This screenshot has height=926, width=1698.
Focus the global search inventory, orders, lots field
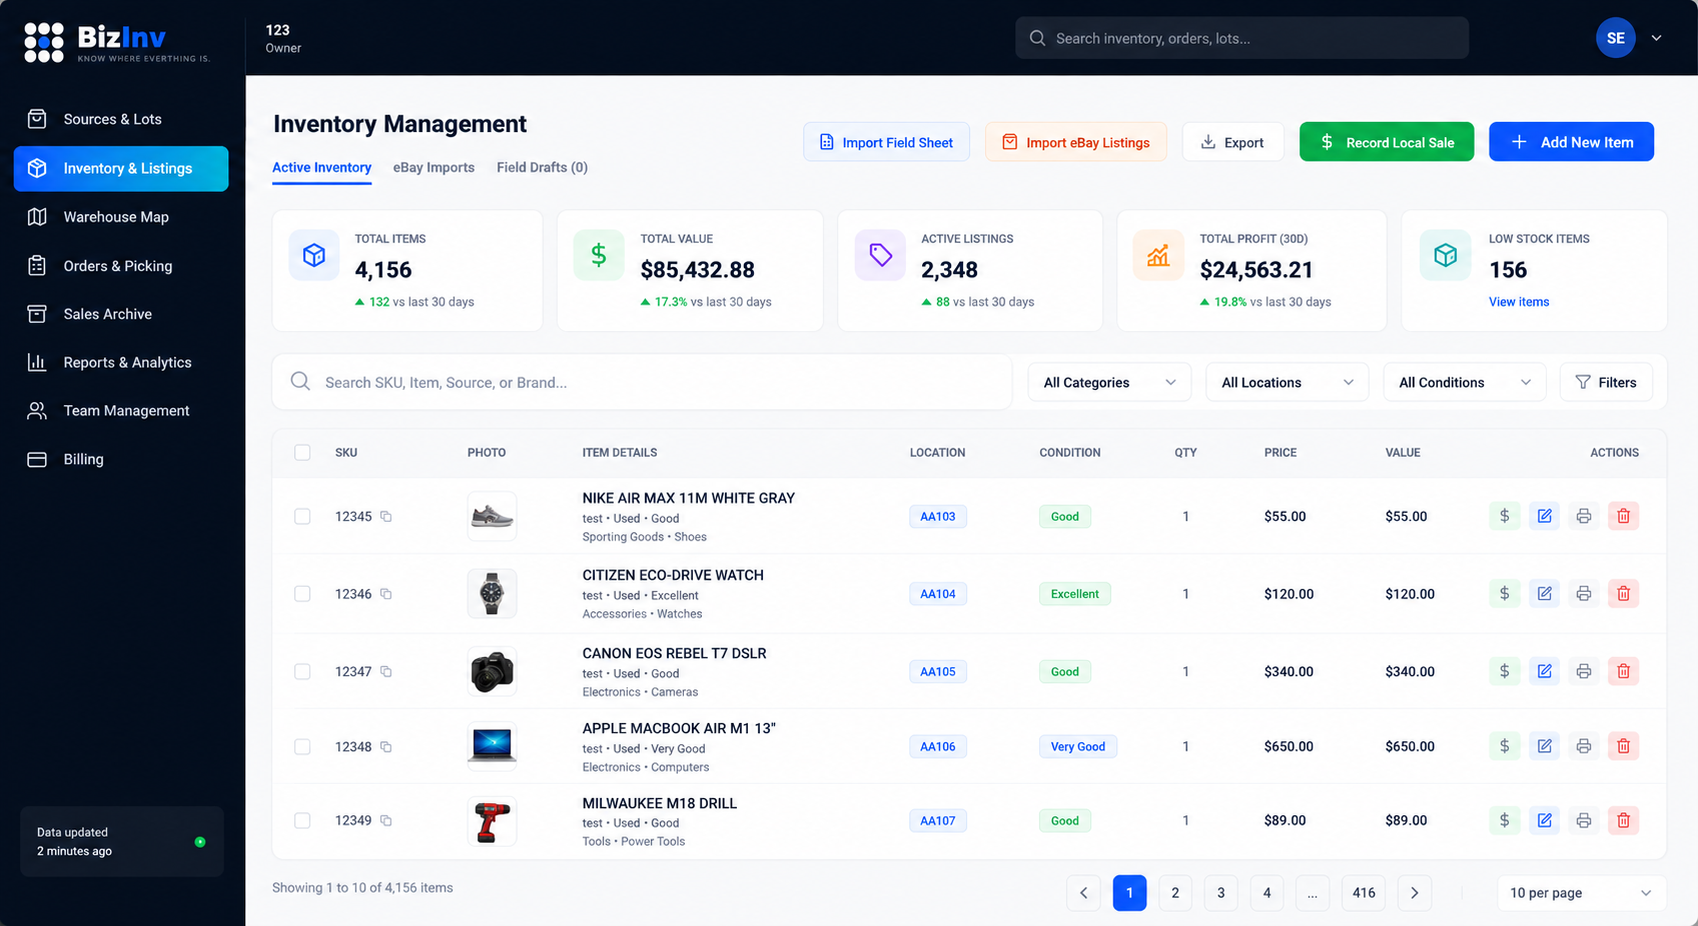point(1242,38)
